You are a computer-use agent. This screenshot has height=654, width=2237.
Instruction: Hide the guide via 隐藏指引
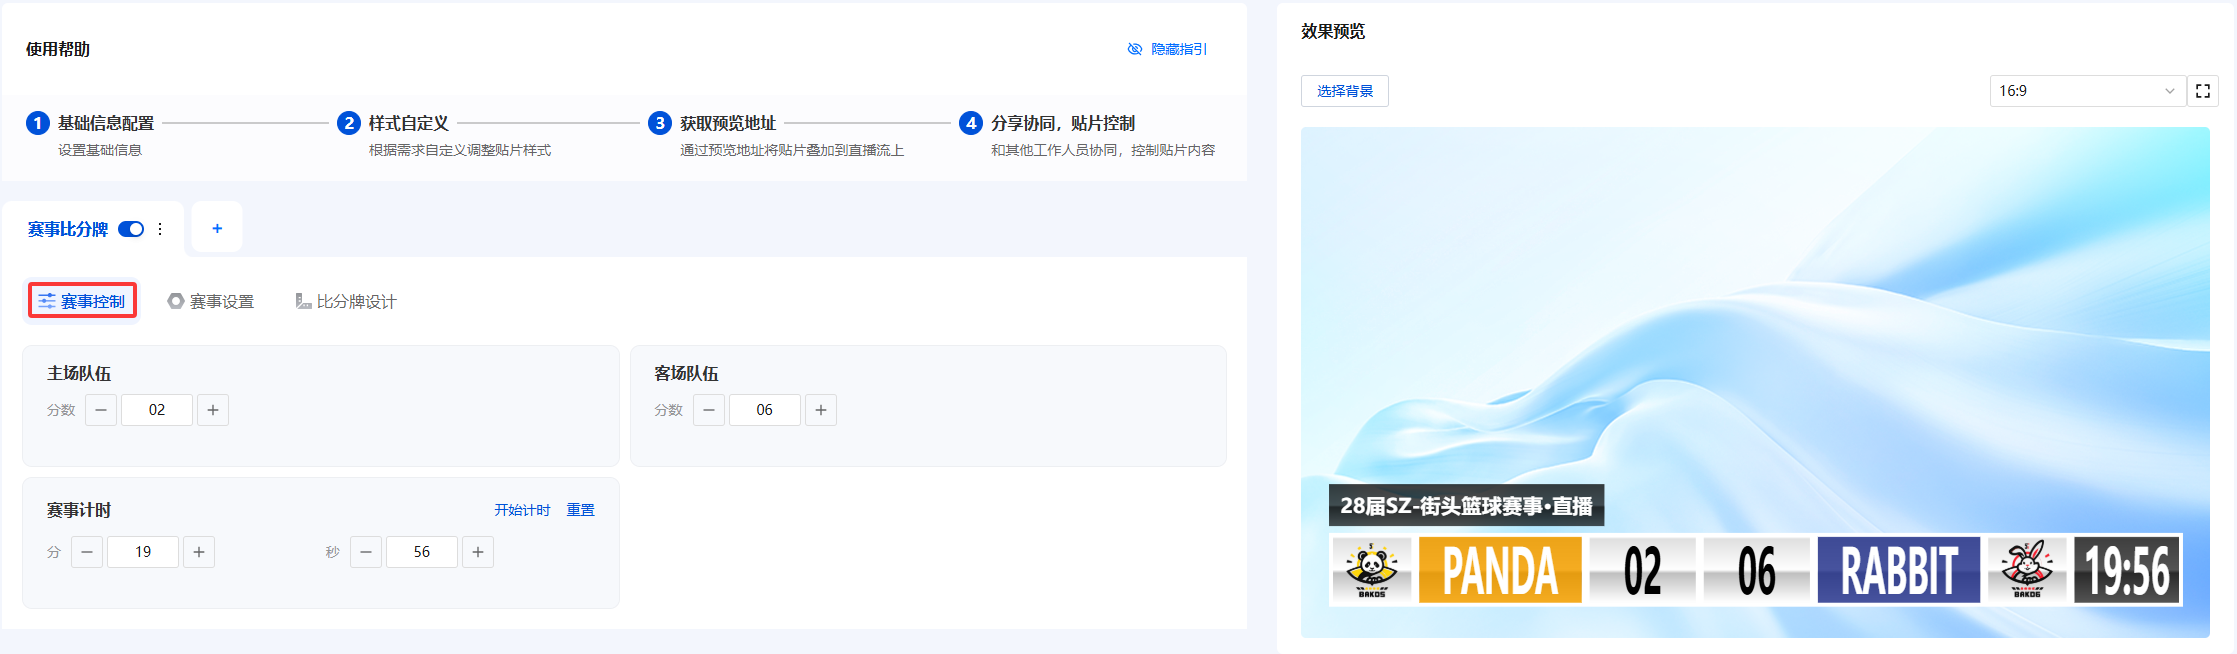[1167, 49]
